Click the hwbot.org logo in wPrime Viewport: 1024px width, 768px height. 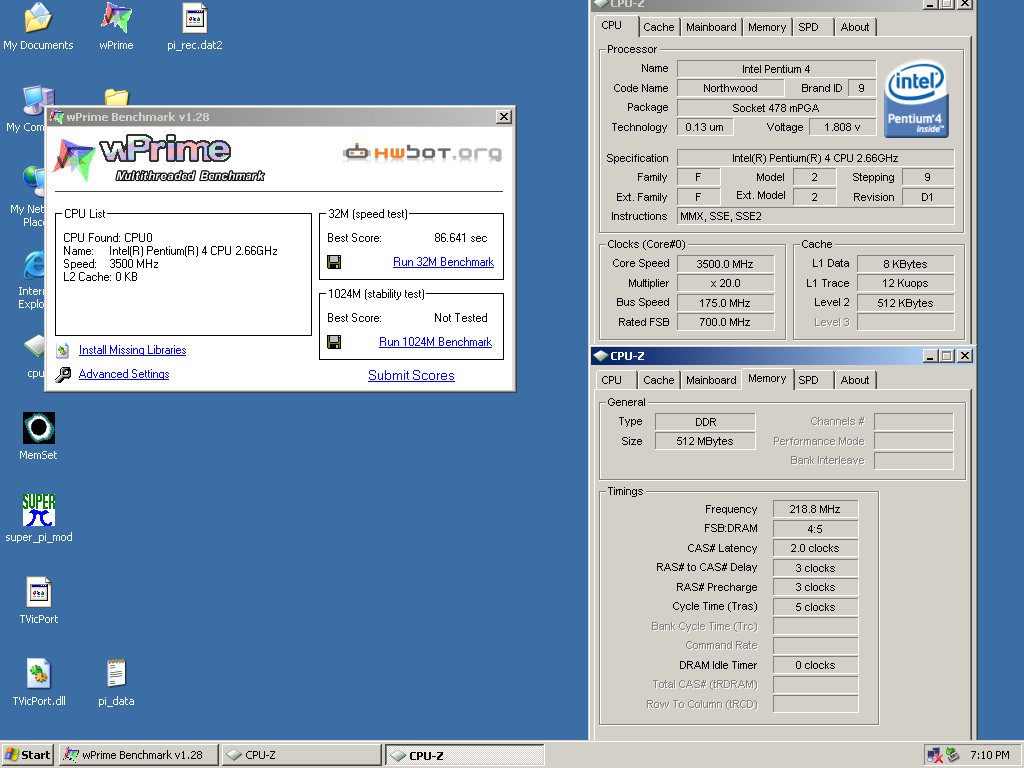point(423,153)
